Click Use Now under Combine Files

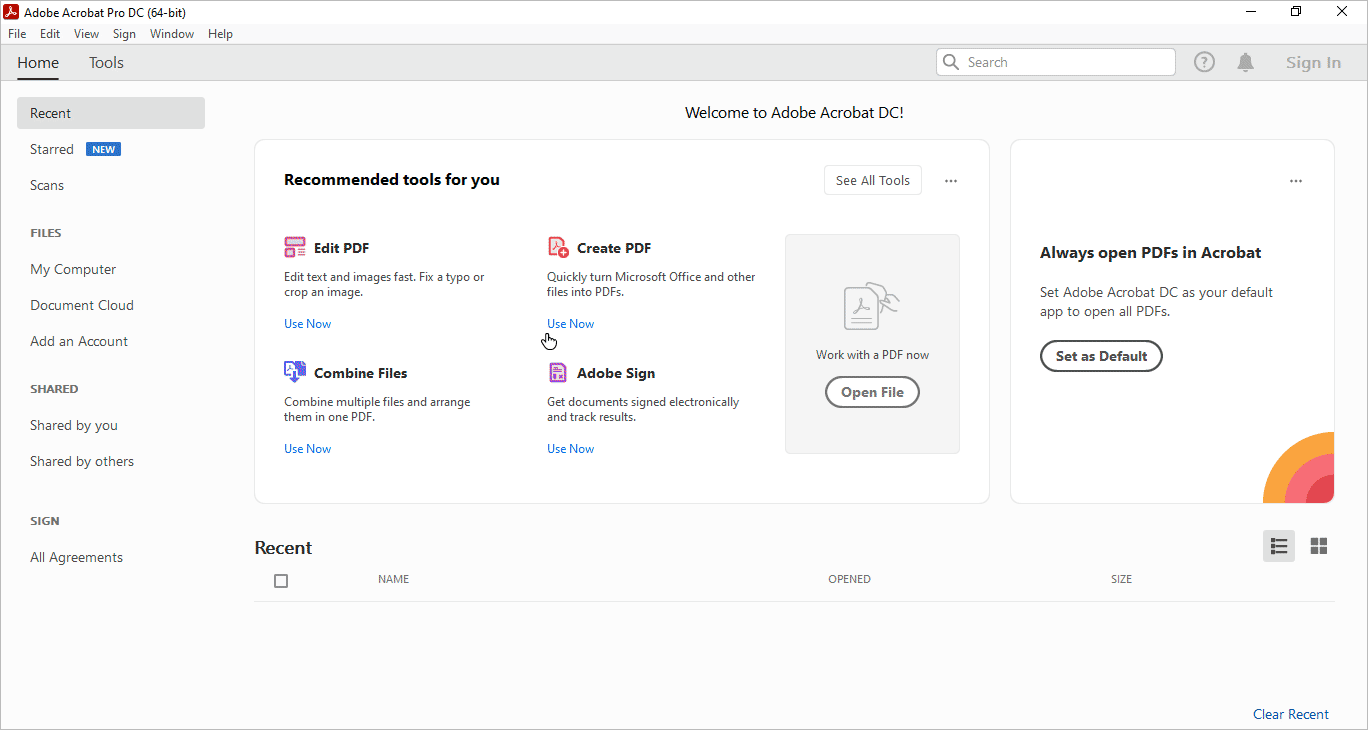click(307, 449)
